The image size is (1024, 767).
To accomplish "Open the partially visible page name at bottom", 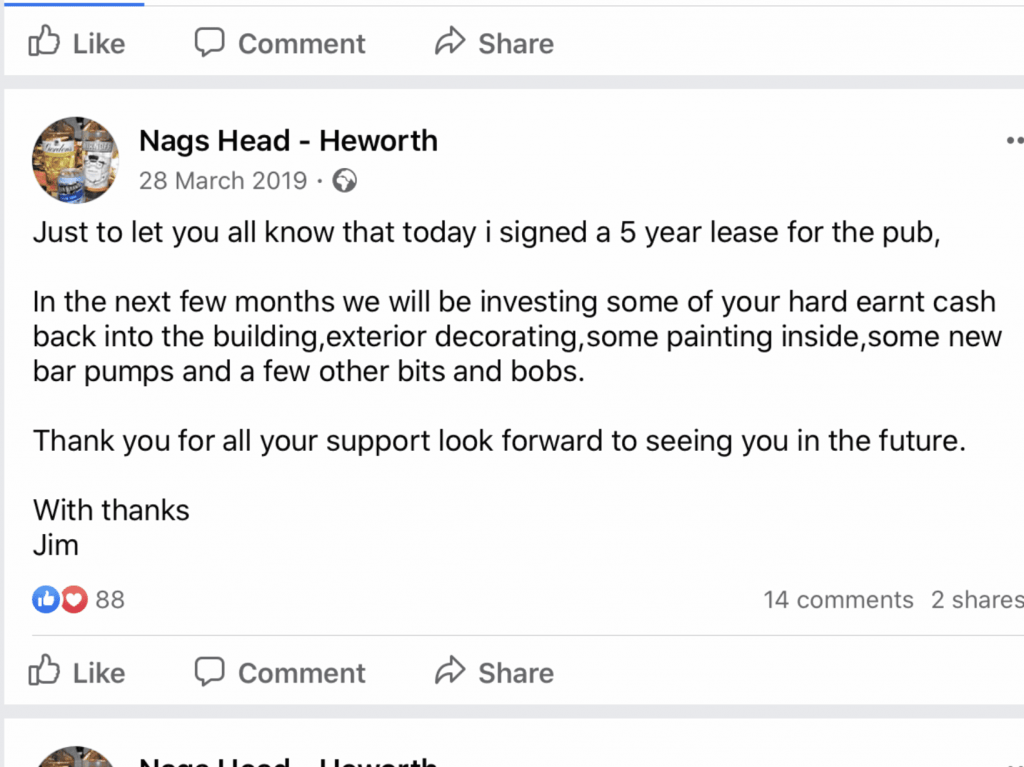I will [288, 760].
